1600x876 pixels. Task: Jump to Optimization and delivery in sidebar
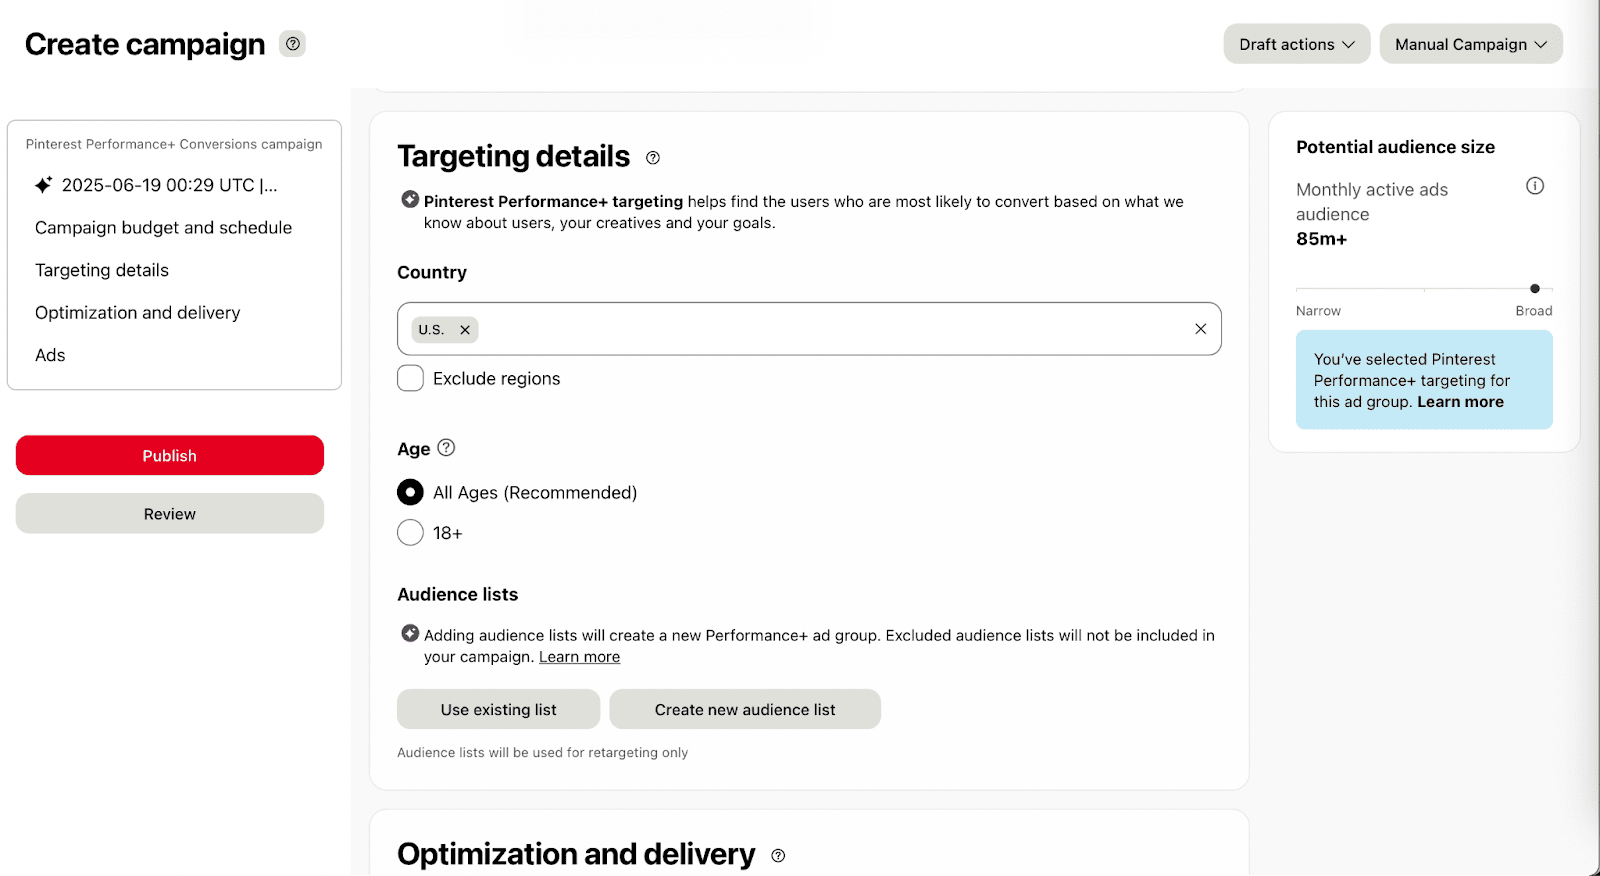point(137,313)
